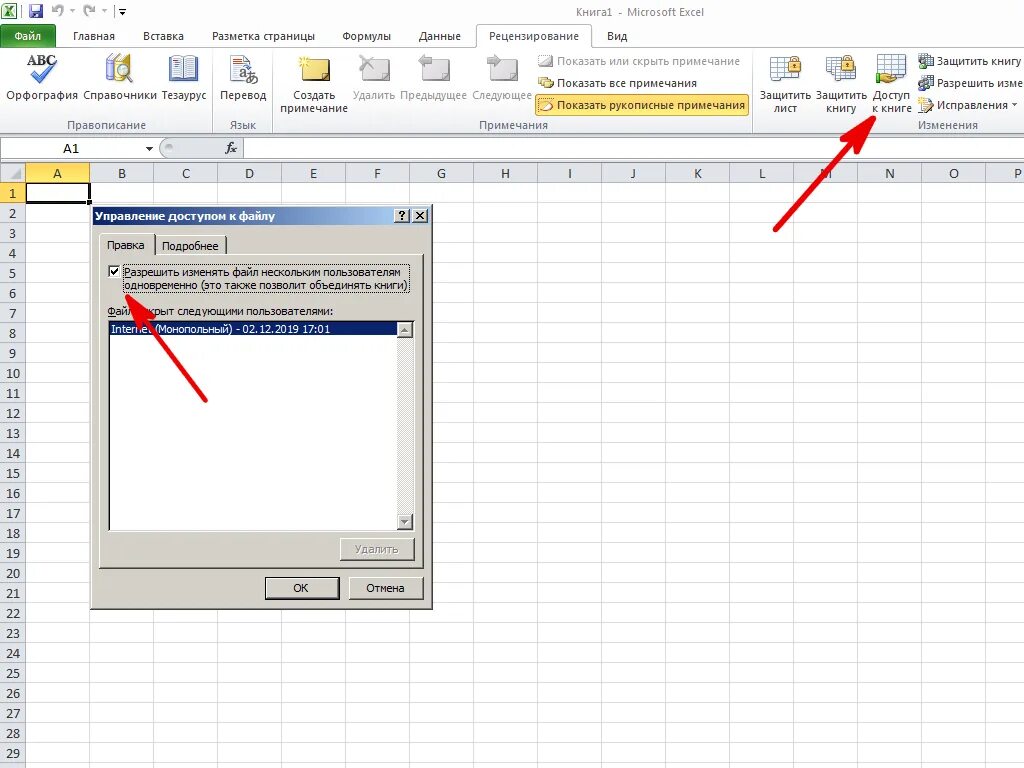
Task: Open the Файл tab
Action: point(27,37)
